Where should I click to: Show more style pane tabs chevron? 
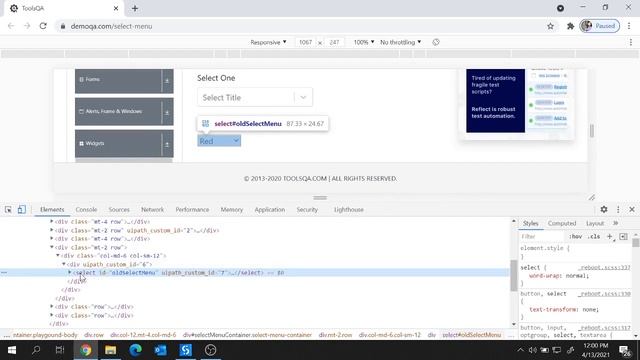tap(616, 223)
